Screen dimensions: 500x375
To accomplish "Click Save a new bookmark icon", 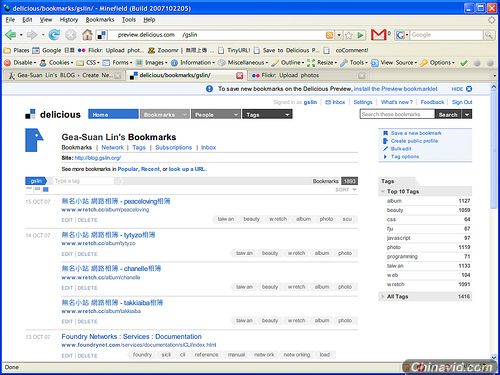I will (386, 133).
